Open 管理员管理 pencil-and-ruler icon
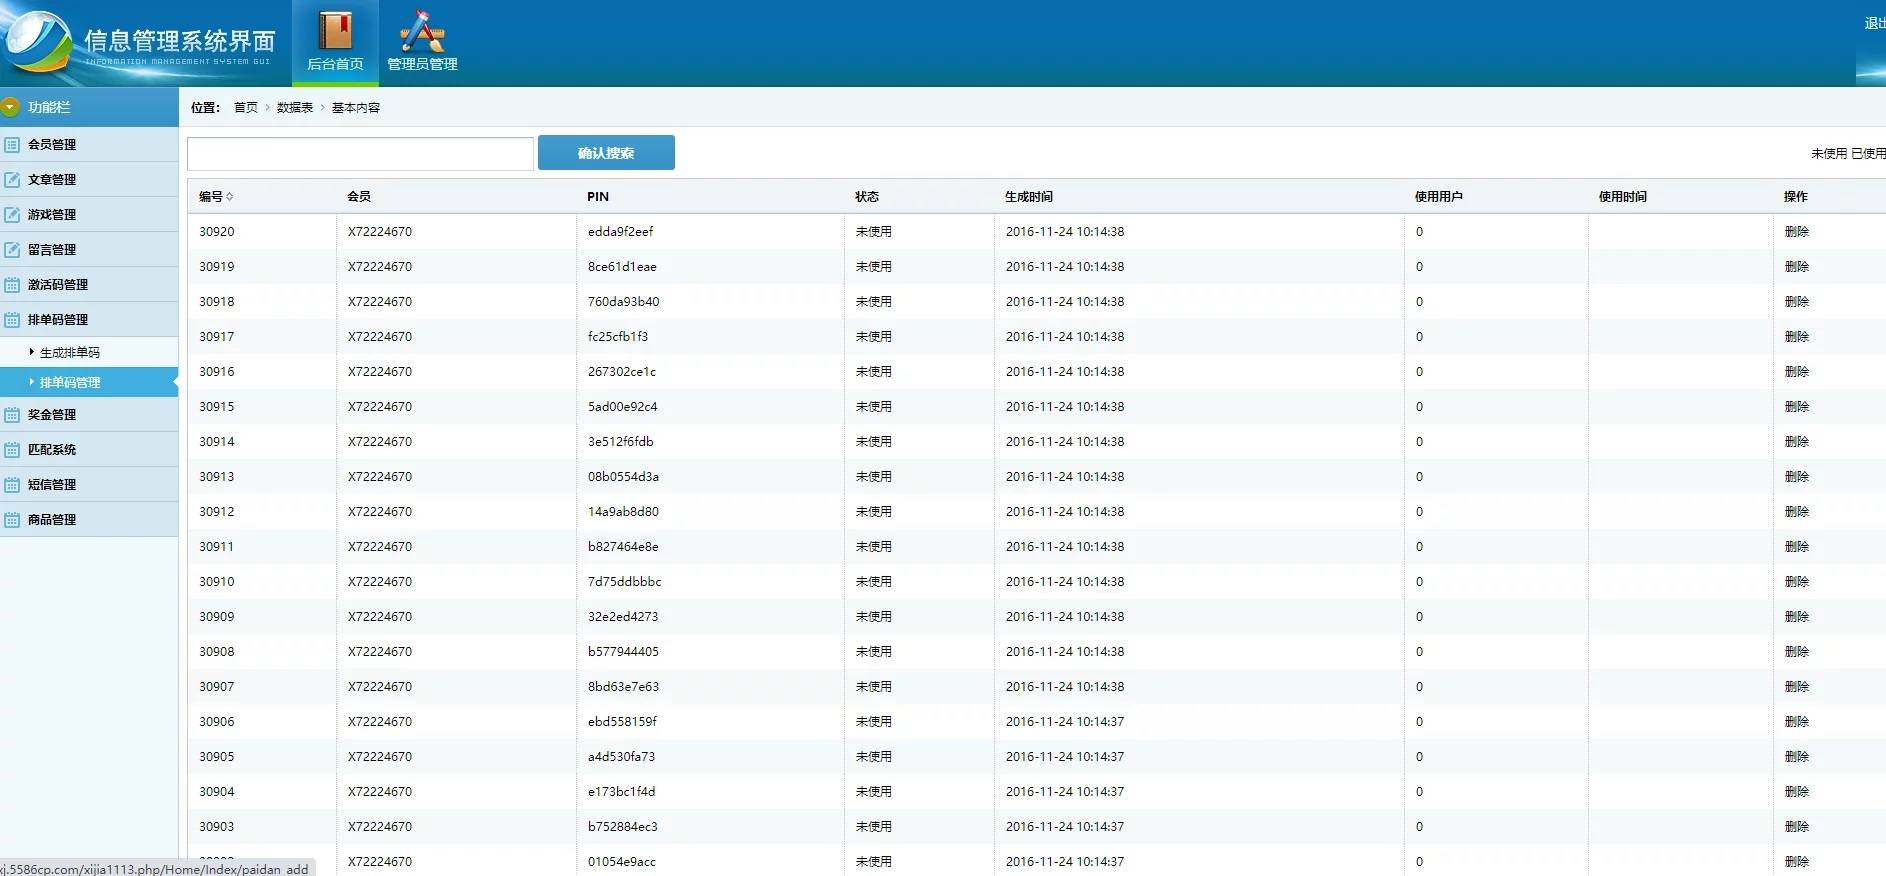Image resolution: width=1886 pixels, height=876 pixels. click(422, 31)
